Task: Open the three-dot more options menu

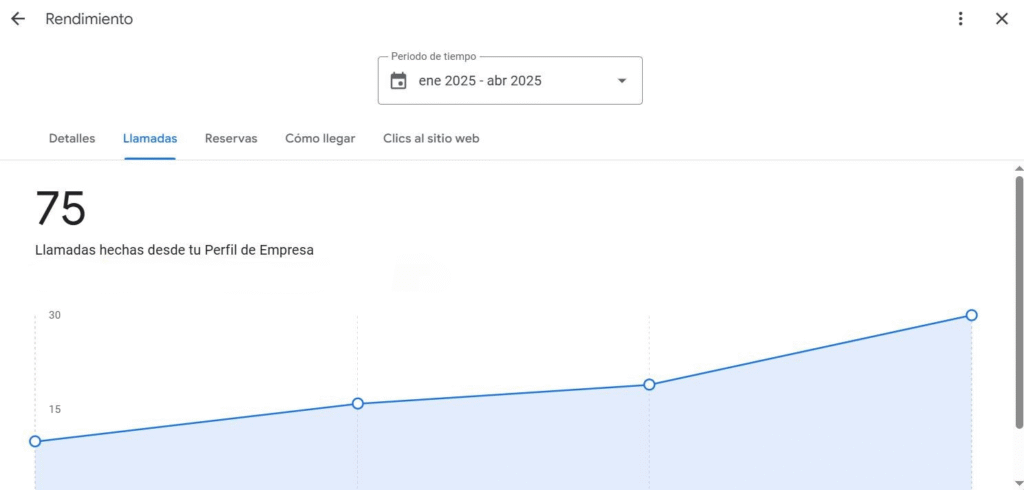Action: [960, 19]
